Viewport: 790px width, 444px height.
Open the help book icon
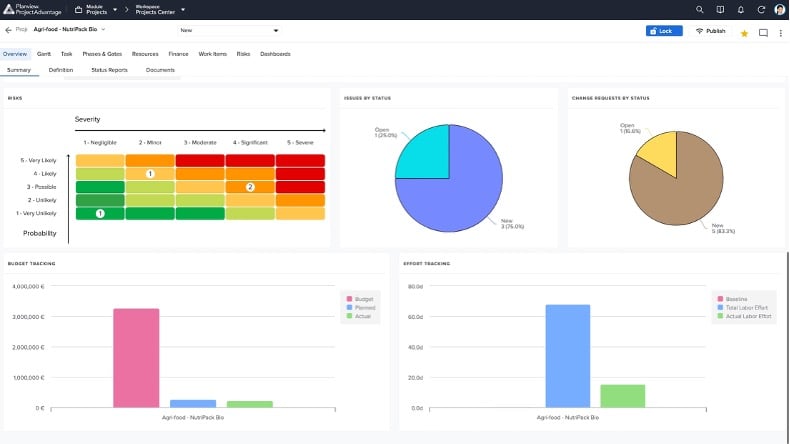click(721, 9)
